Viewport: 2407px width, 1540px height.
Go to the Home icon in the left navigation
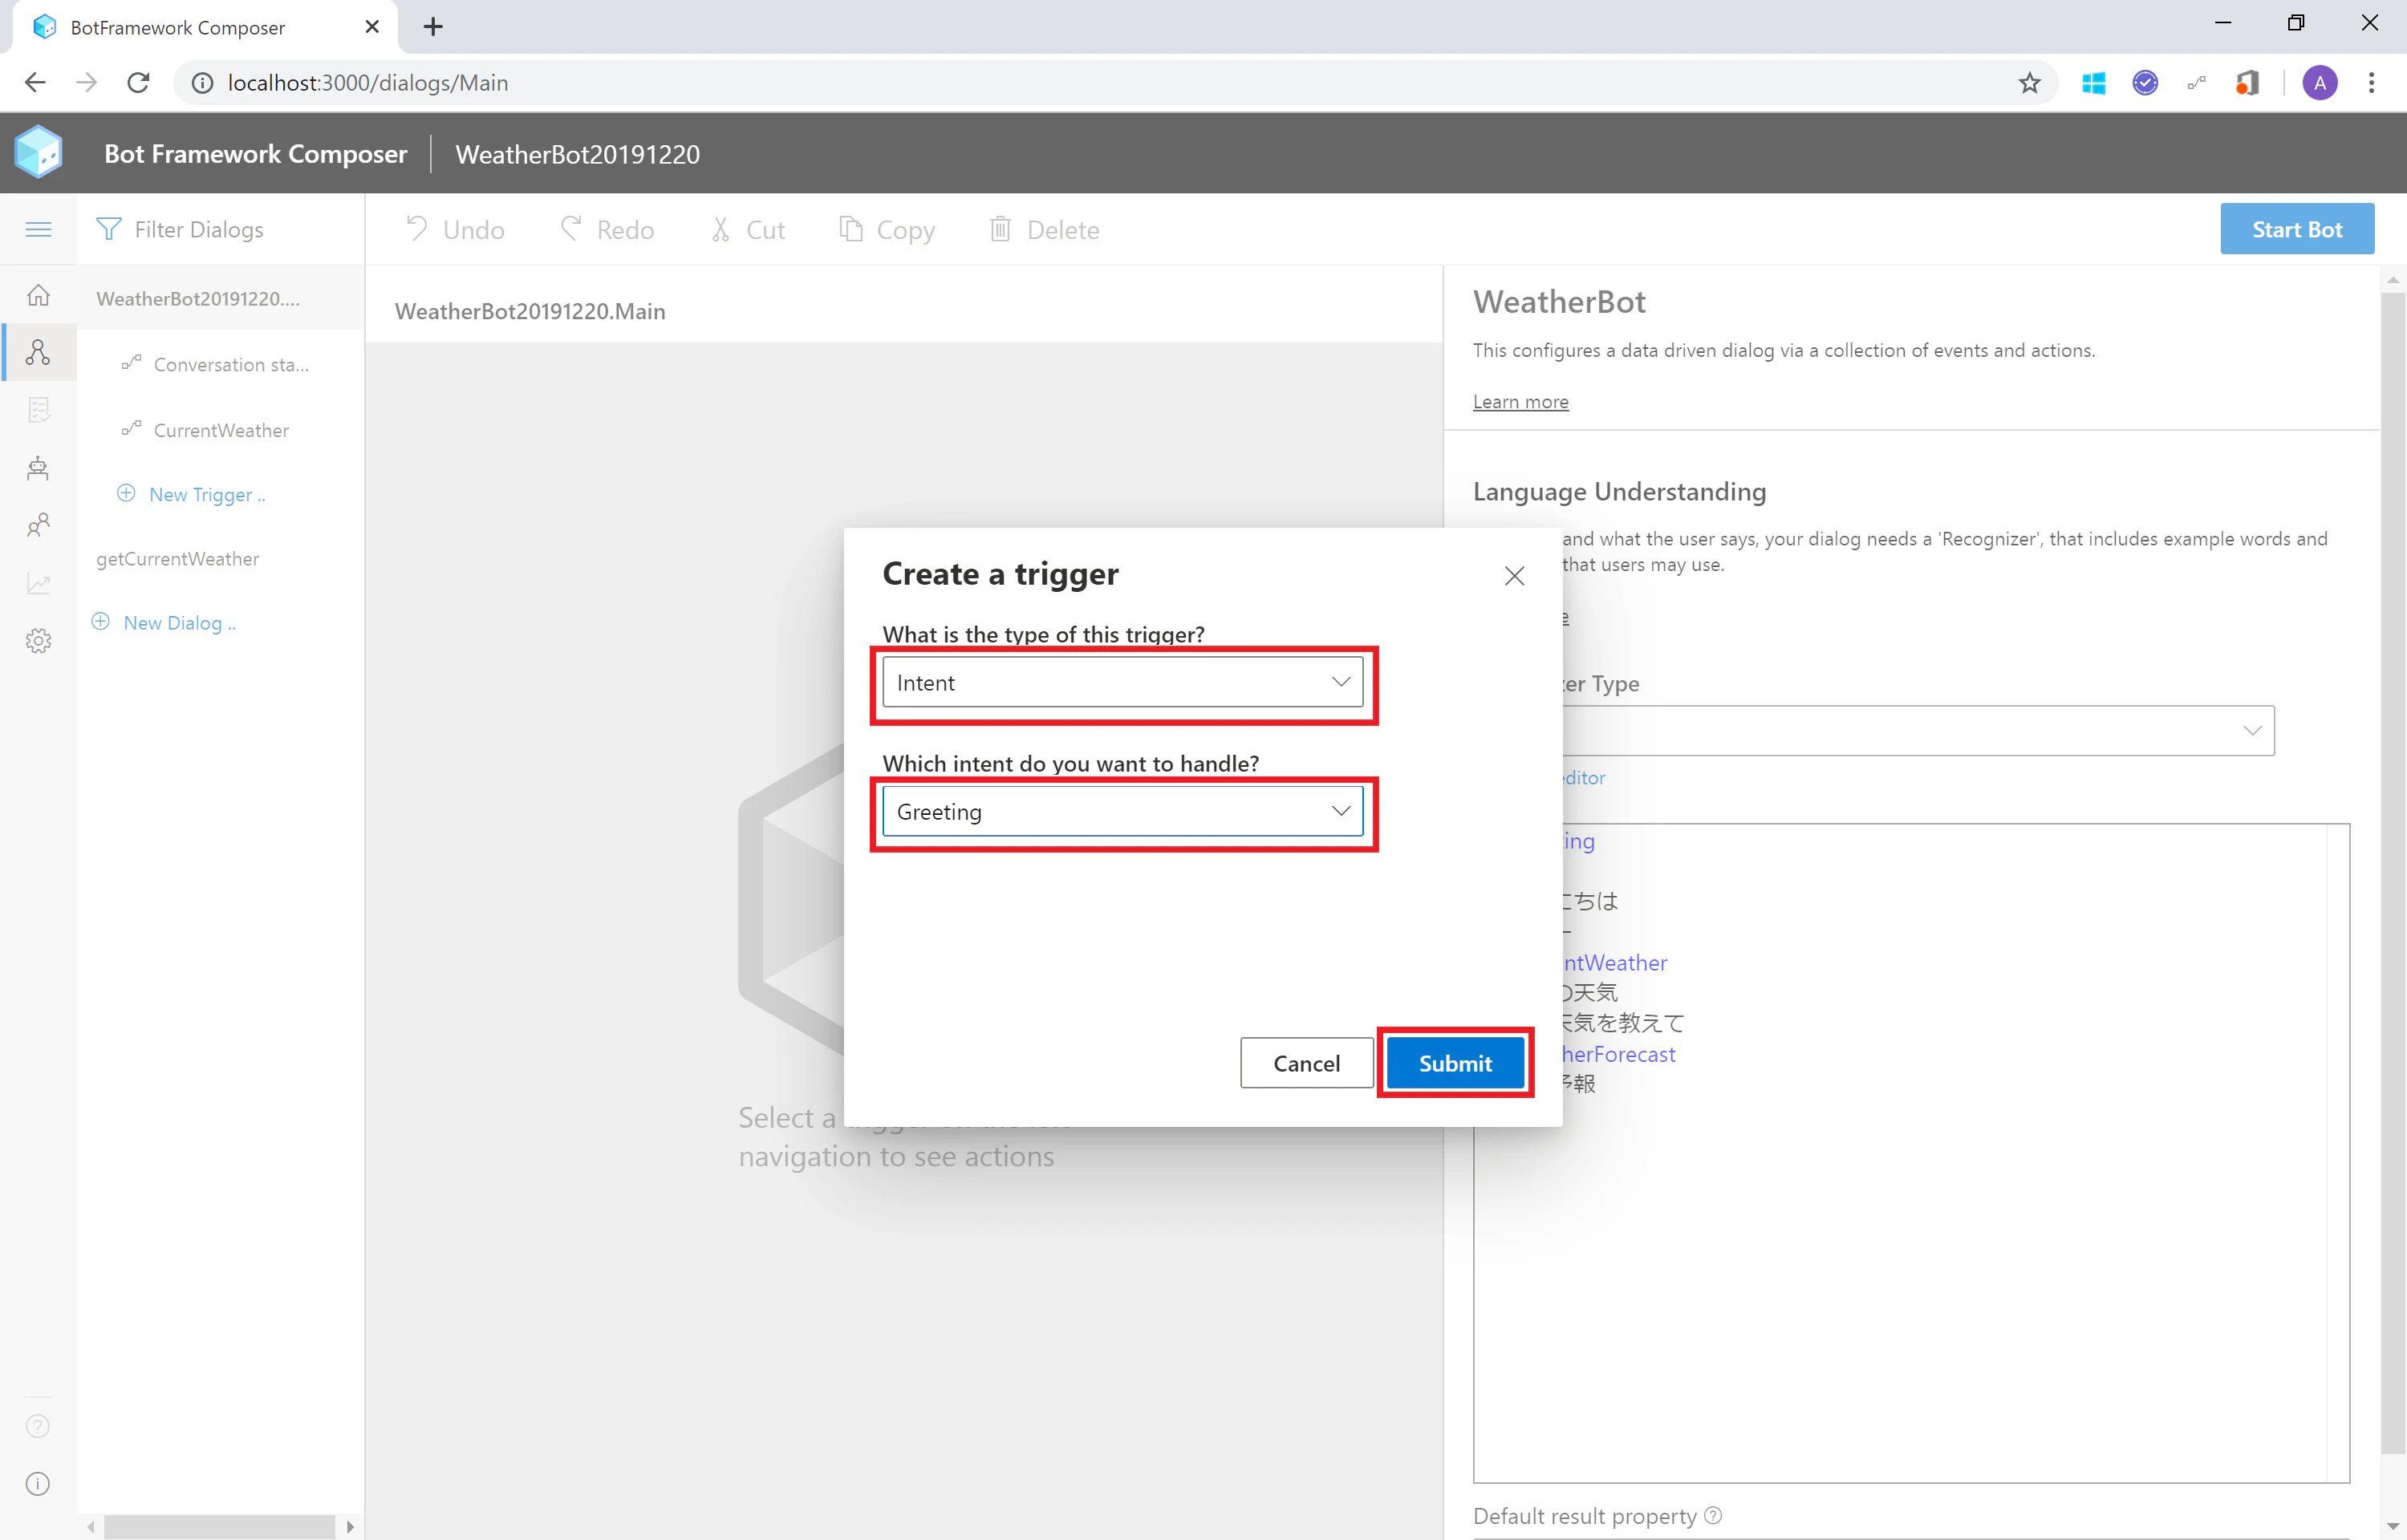click(38, 295)
